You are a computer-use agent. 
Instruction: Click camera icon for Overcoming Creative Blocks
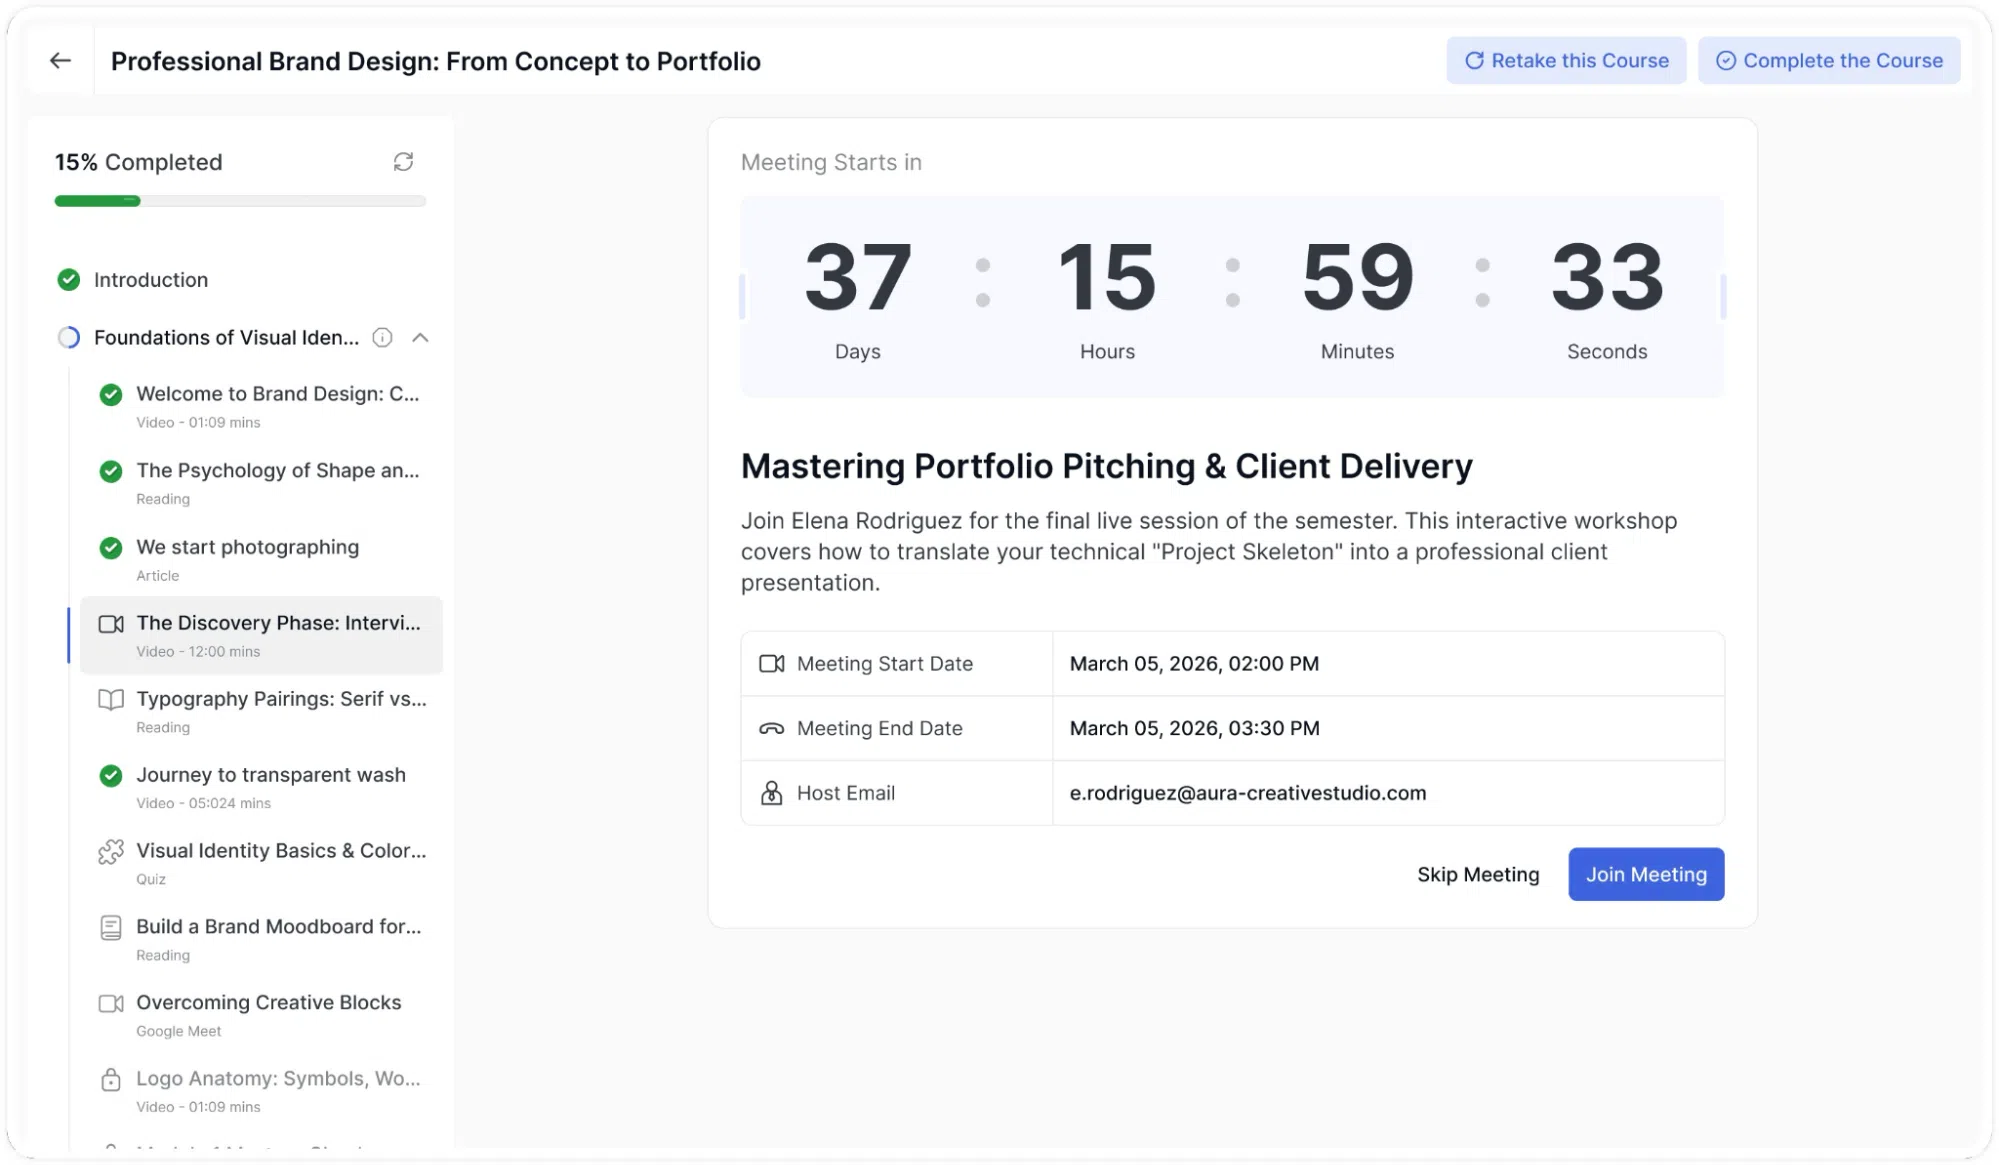tap(111, 1004)
